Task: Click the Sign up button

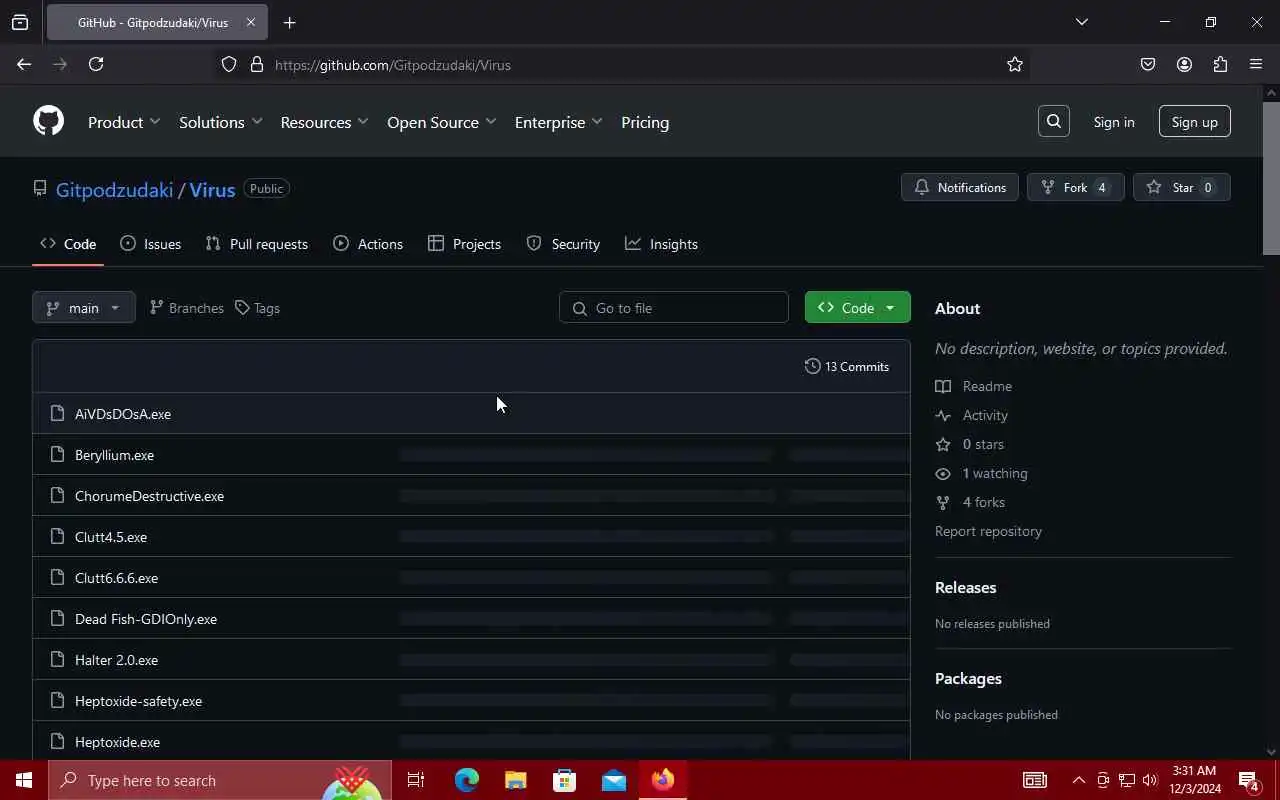Action: pos(1195,122)
